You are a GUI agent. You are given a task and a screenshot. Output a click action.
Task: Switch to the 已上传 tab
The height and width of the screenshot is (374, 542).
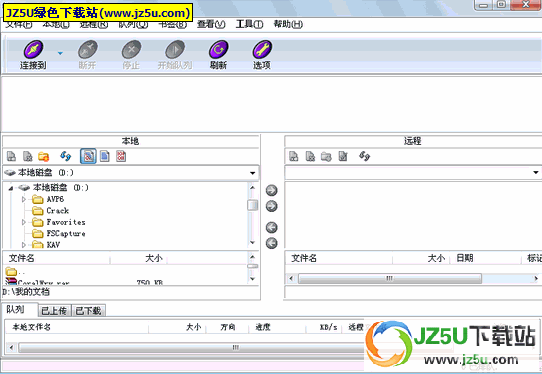pyautogui.click(x=54, y=311)
